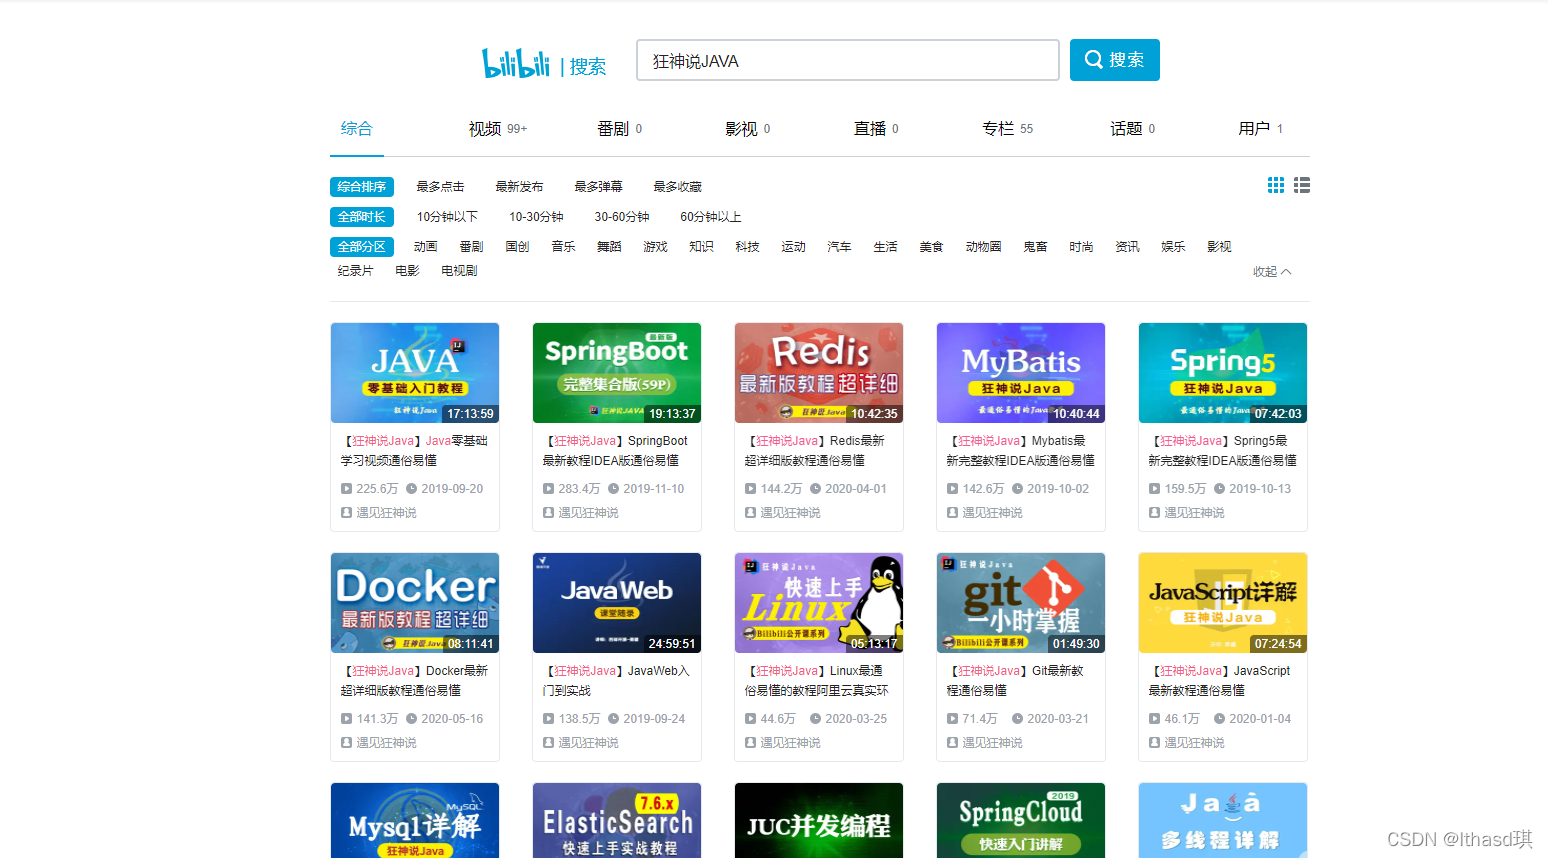
Task: Select 综合排序 sort option
Action: pyautogui.click(x=362, y=187)
